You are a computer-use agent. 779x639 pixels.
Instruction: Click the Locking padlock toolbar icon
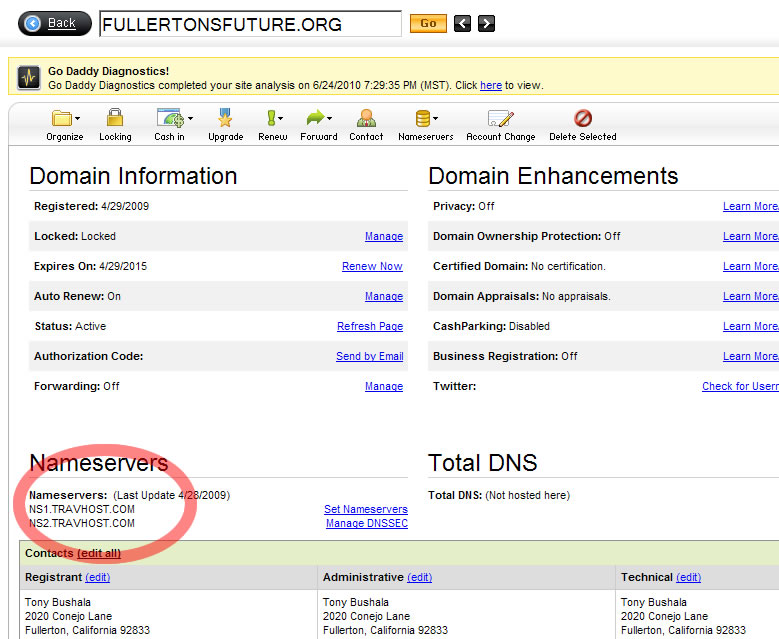(x=115, y=118)
